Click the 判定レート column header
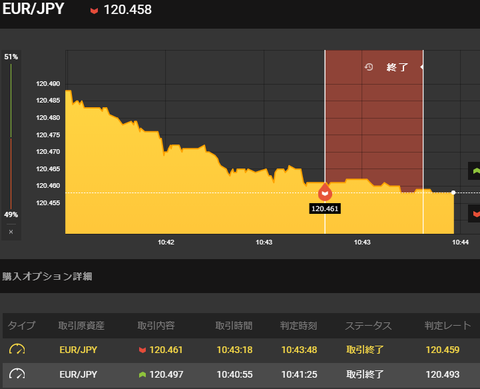This screenshot has height=389, width=480. click(x=448, y=325)
